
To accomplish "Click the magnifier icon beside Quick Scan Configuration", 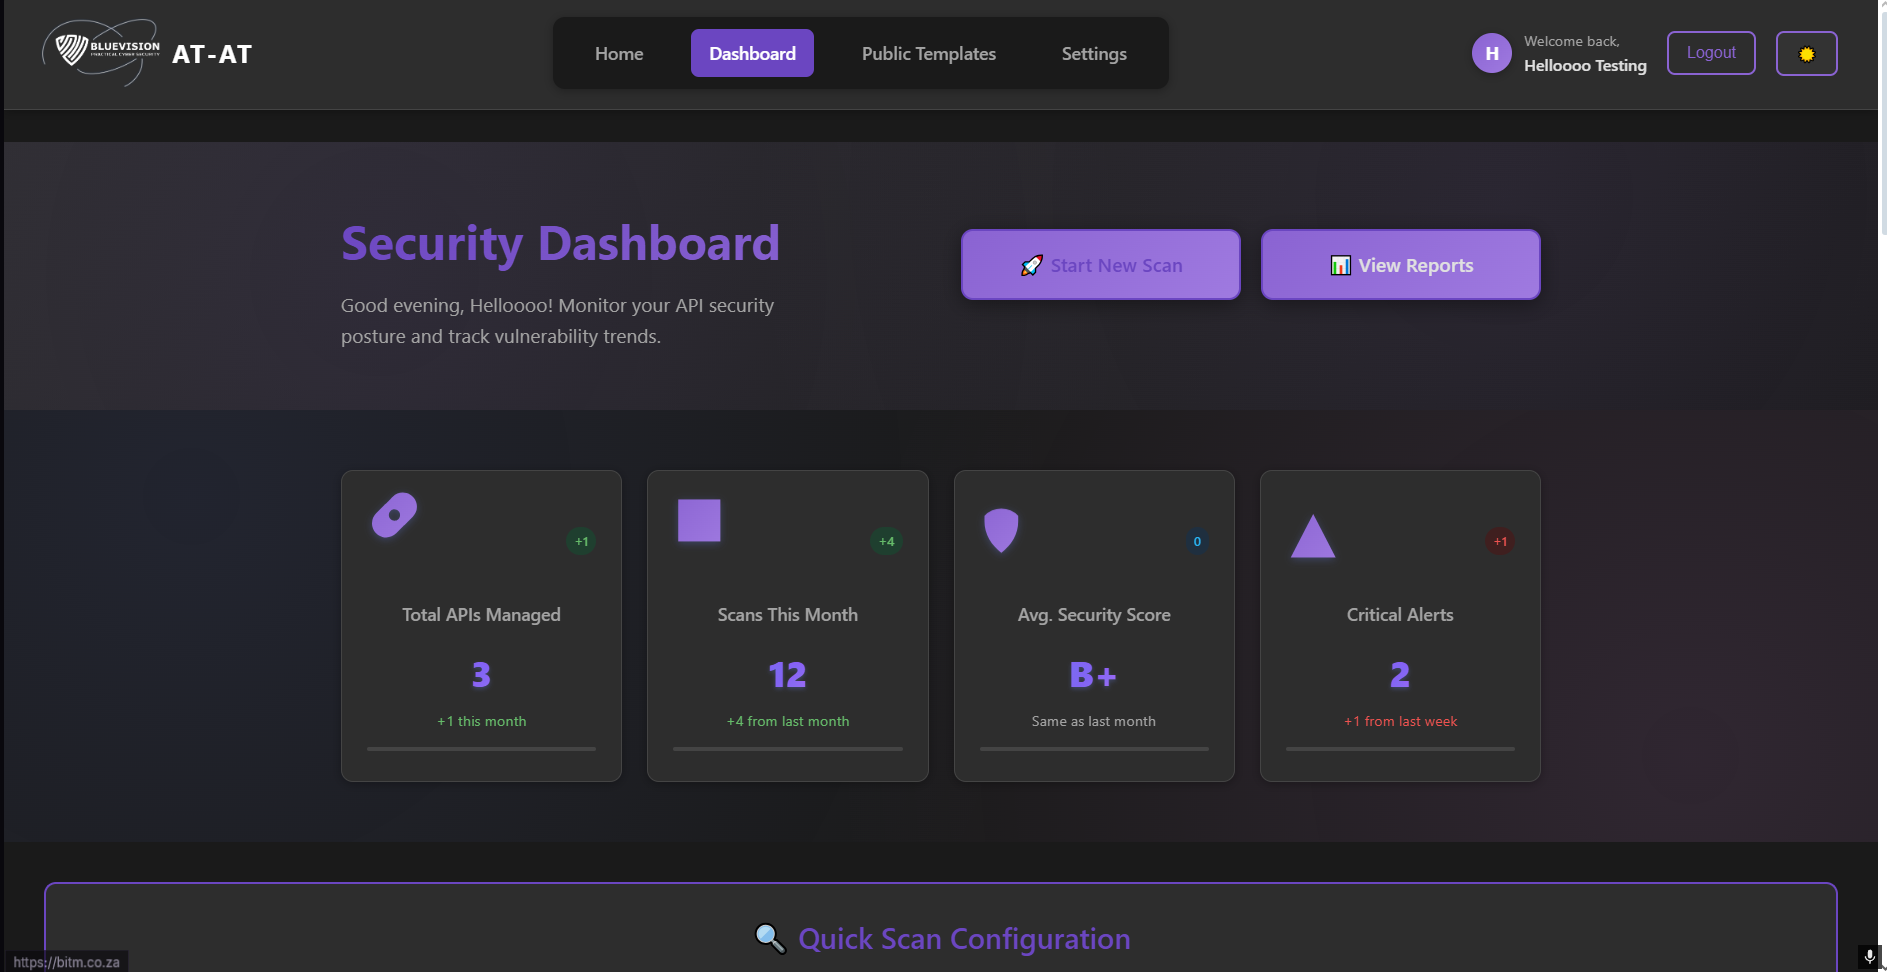I will pos(770,938).
